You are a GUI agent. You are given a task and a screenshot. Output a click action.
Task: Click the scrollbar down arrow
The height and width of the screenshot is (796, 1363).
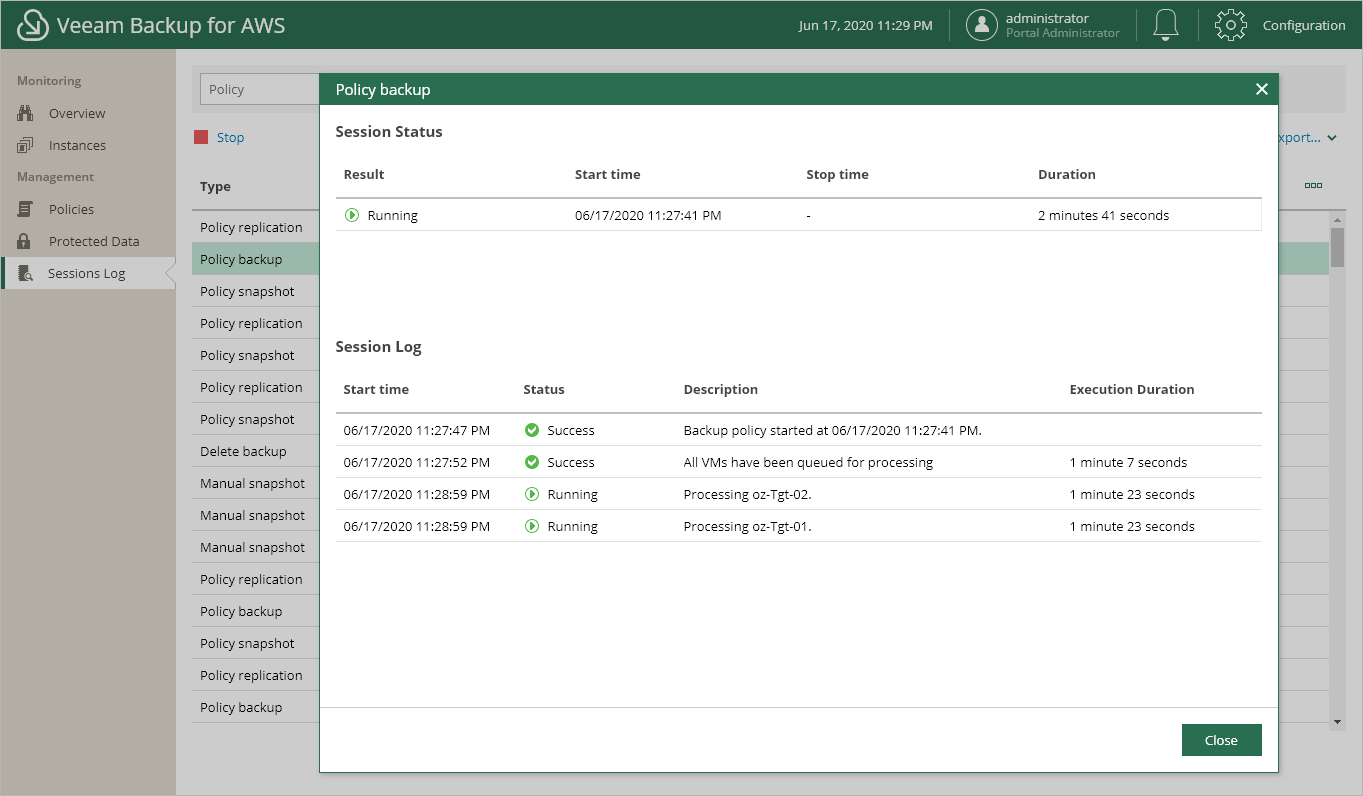[x=1337, y=721]
